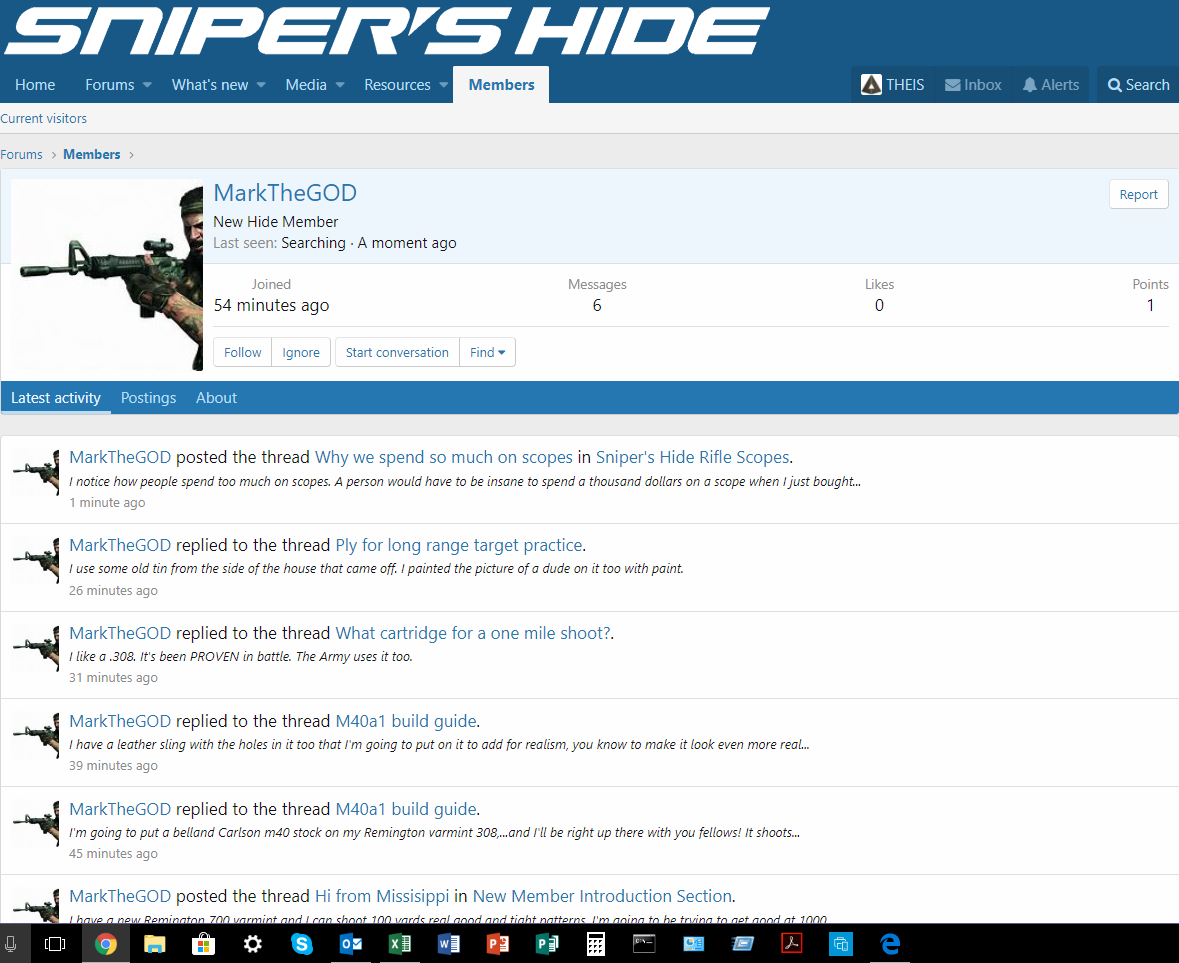Go to the Home navigation item
The height and width of the screenshot is (963, 1179).
pyautogui.click(x=35, y=85)
